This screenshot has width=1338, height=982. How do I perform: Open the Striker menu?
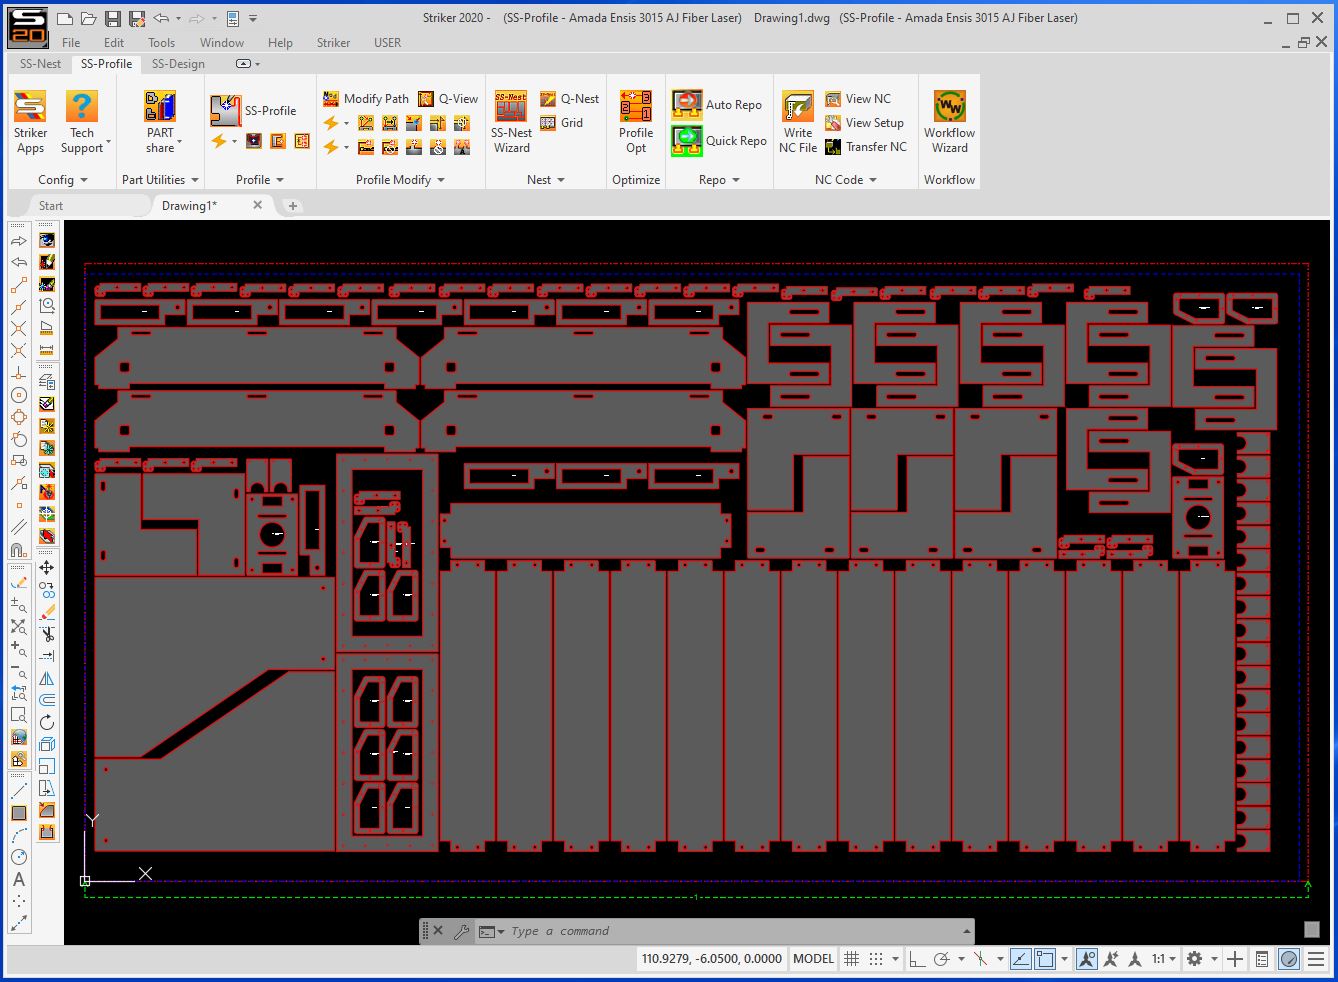pyautogui.click(x=333, y=42)
